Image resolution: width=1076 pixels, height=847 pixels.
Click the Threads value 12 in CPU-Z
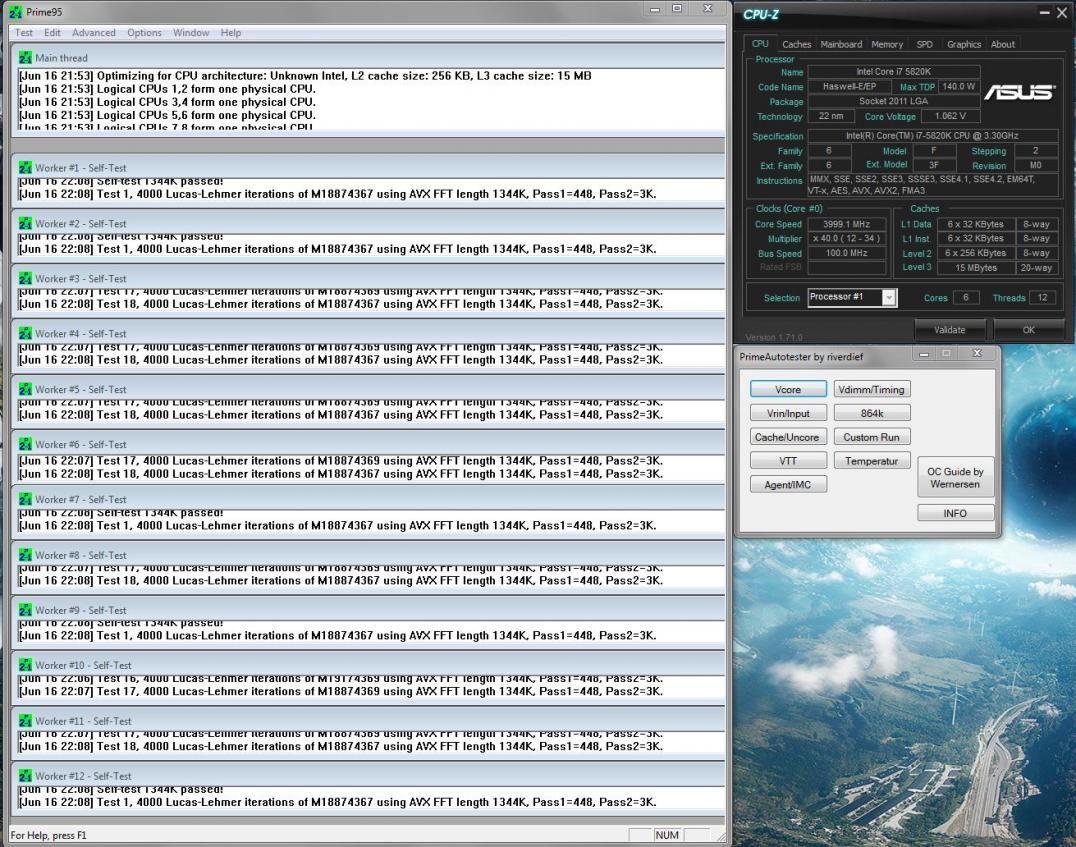pos(1042,297)
